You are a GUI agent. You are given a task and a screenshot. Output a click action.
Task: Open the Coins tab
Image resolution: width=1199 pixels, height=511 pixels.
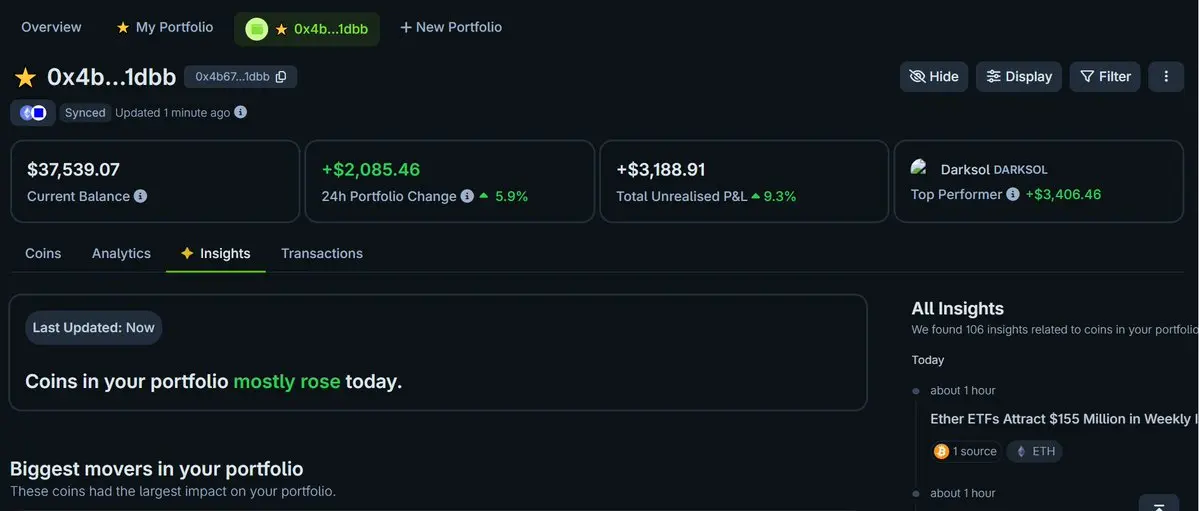tap(43, 253)
